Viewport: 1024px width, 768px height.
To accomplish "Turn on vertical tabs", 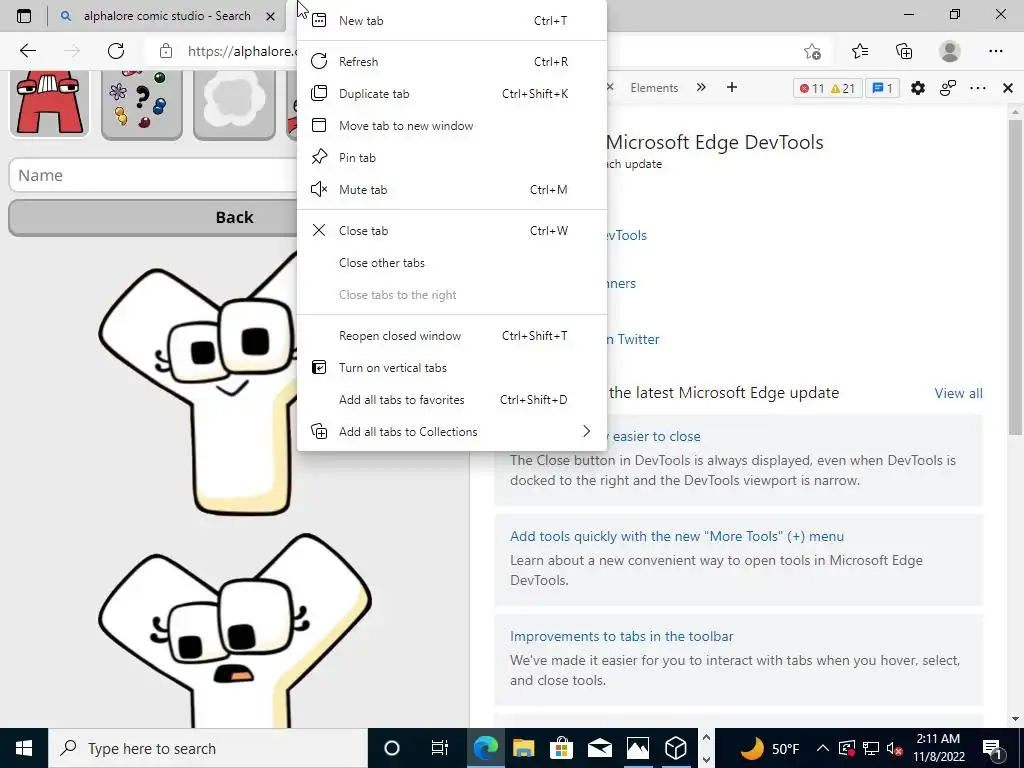I will [452, 368].
